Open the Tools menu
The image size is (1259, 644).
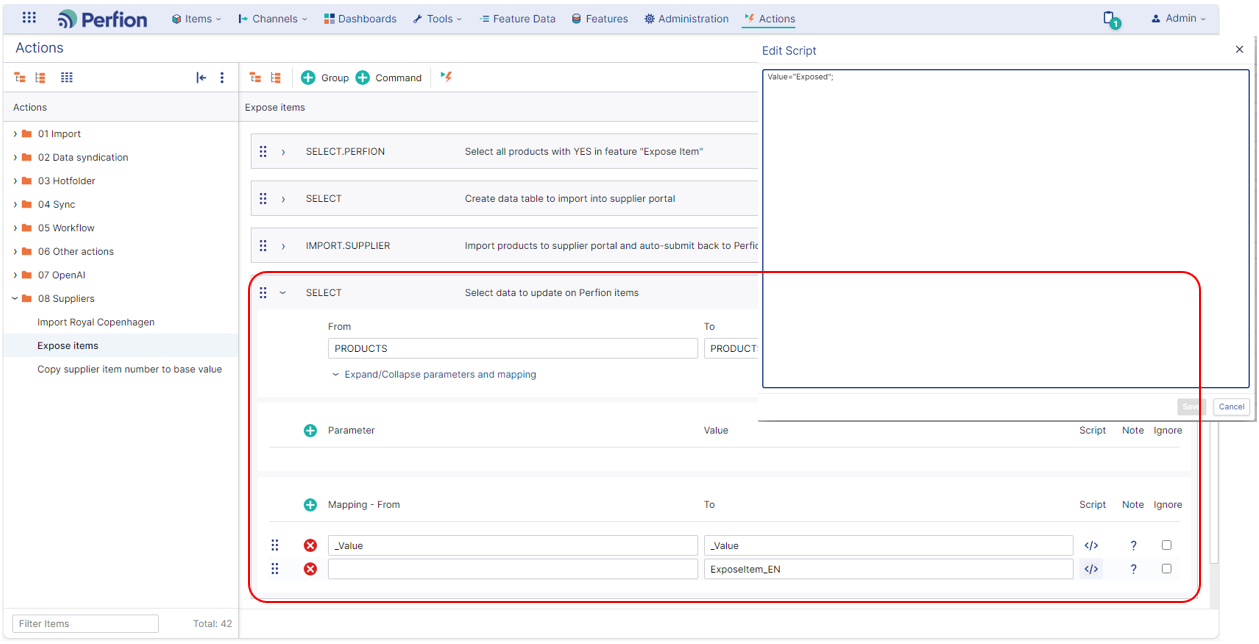coord(438,19)
